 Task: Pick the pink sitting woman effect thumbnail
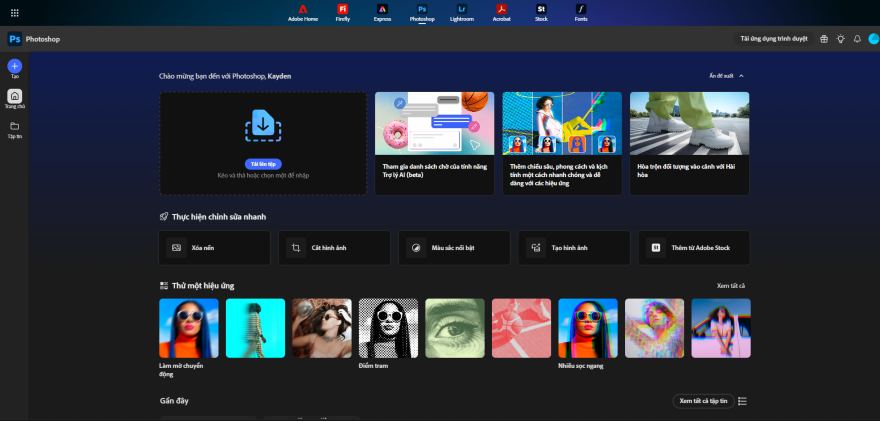click(721, 328)
